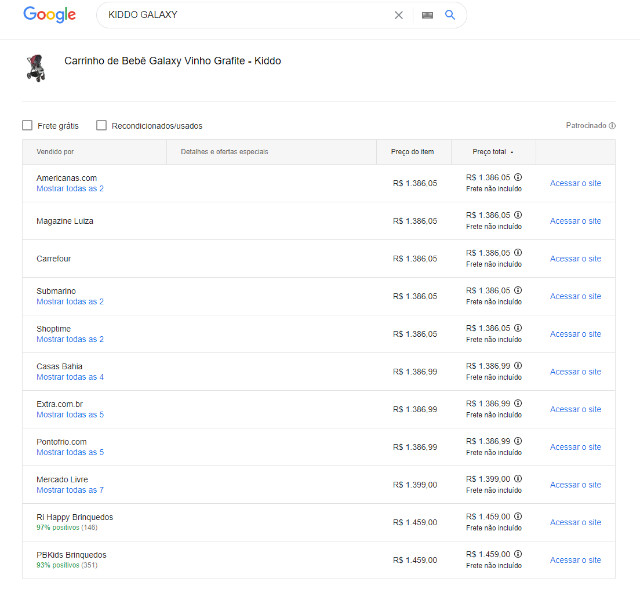Click price info icon in Extra.com.br row
640x597 pixels.
pos(518,403)
